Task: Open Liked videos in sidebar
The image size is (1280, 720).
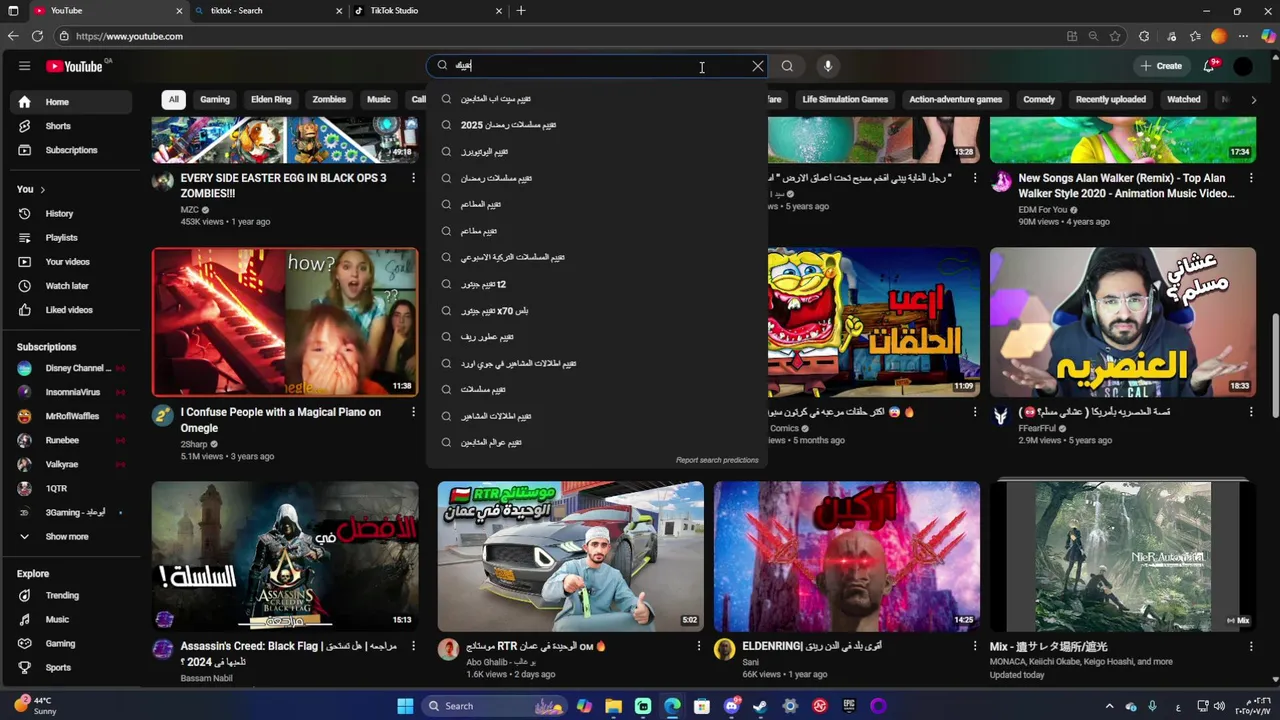Action: (x=71, y=310)
